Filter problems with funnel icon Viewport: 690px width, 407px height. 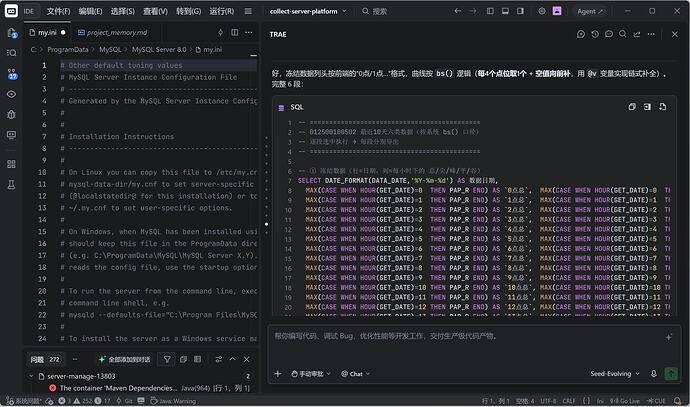pos(167,359)
